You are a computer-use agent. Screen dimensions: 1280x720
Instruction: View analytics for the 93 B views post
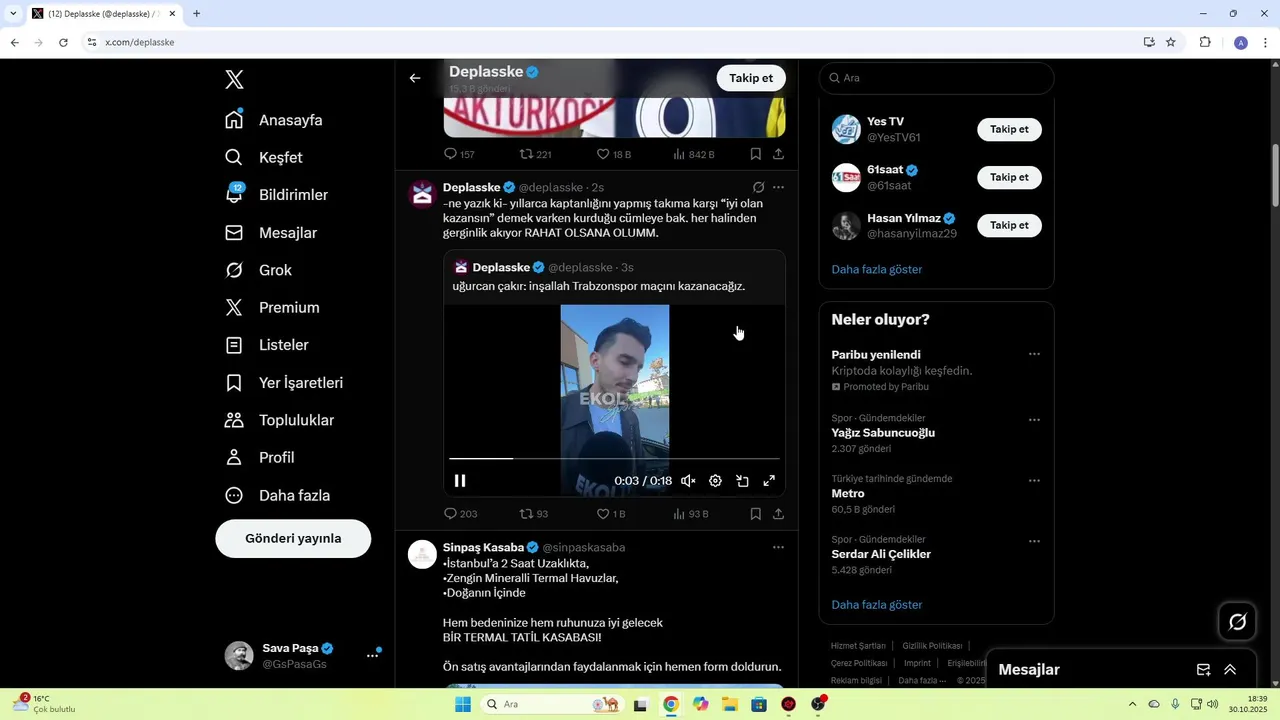690,514
